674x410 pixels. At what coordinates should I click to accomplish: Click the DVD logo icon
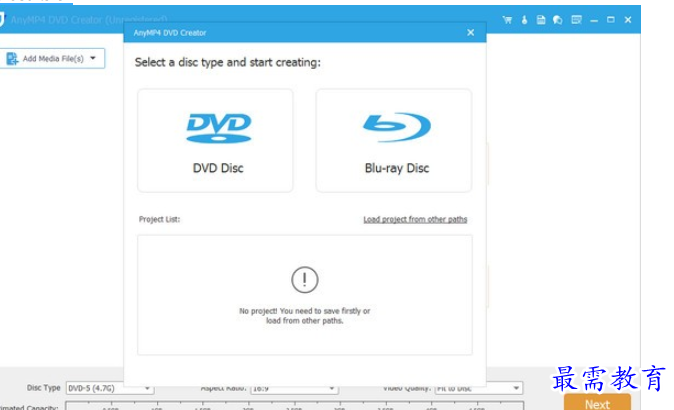pyautogui.click(x=219, y=128)
